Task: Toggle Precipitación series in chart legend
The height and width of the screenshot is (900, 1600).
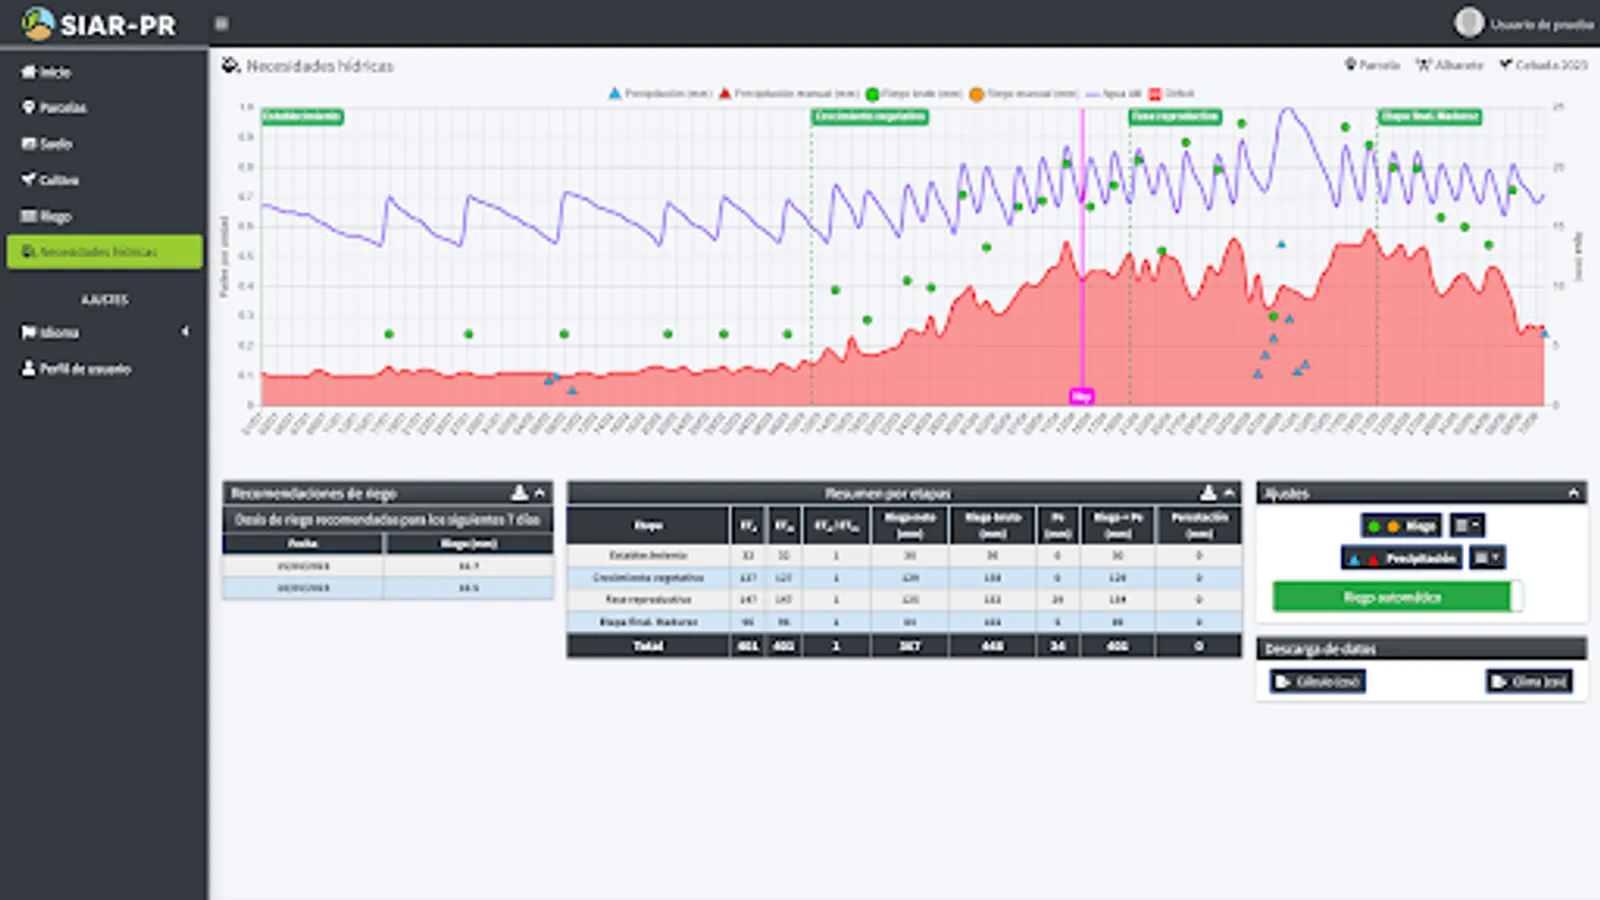Action: coord(660,94)
